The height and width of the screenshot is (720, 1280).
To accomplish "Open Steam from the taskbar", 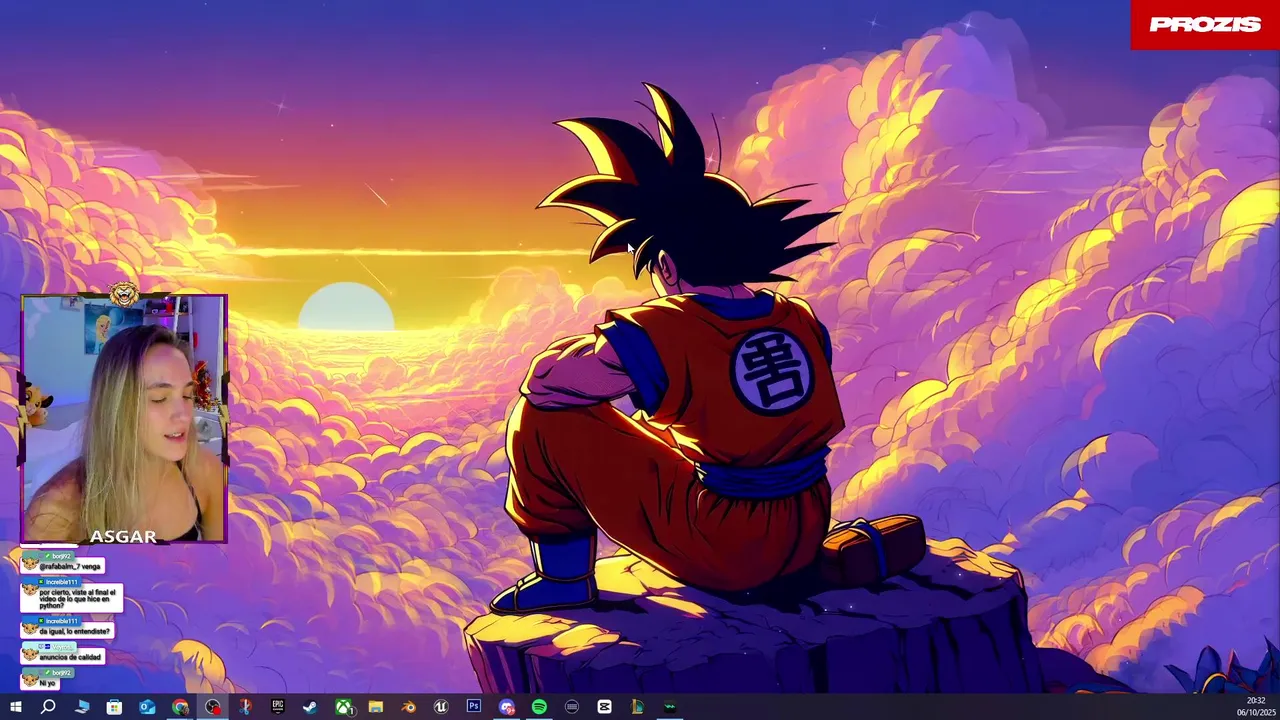I will click(x=310, y=707).
